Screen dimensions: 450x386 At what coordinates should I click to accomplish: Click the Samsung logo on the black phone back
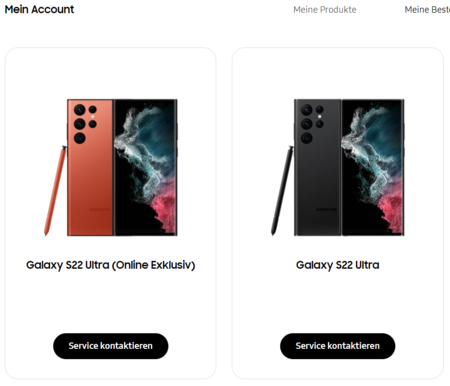(326, 210)
